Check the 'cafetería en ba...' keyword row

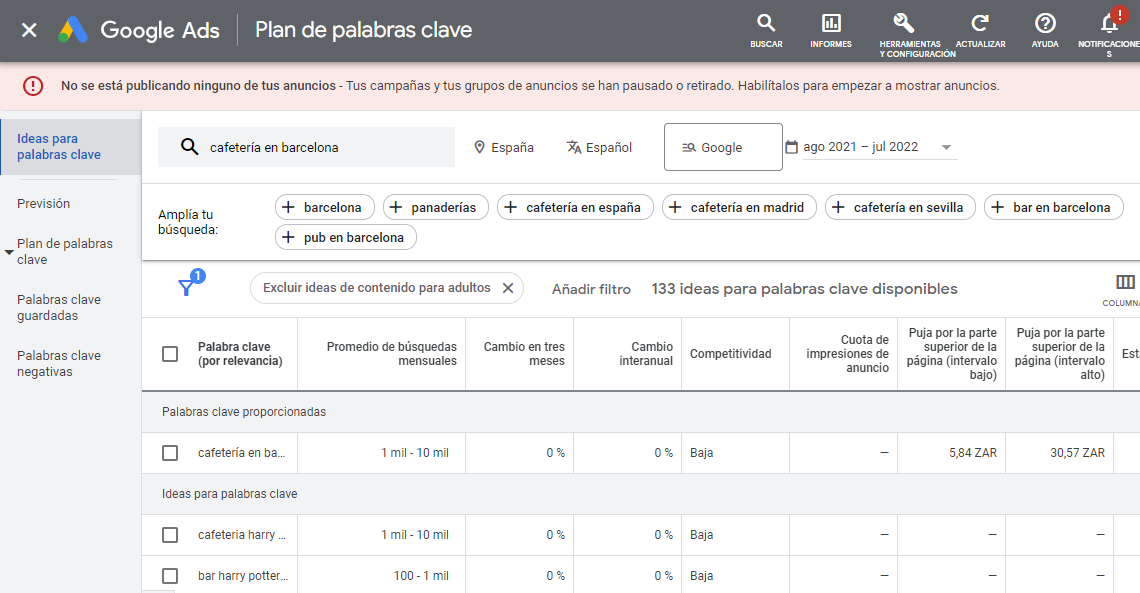tap(170, 453)
